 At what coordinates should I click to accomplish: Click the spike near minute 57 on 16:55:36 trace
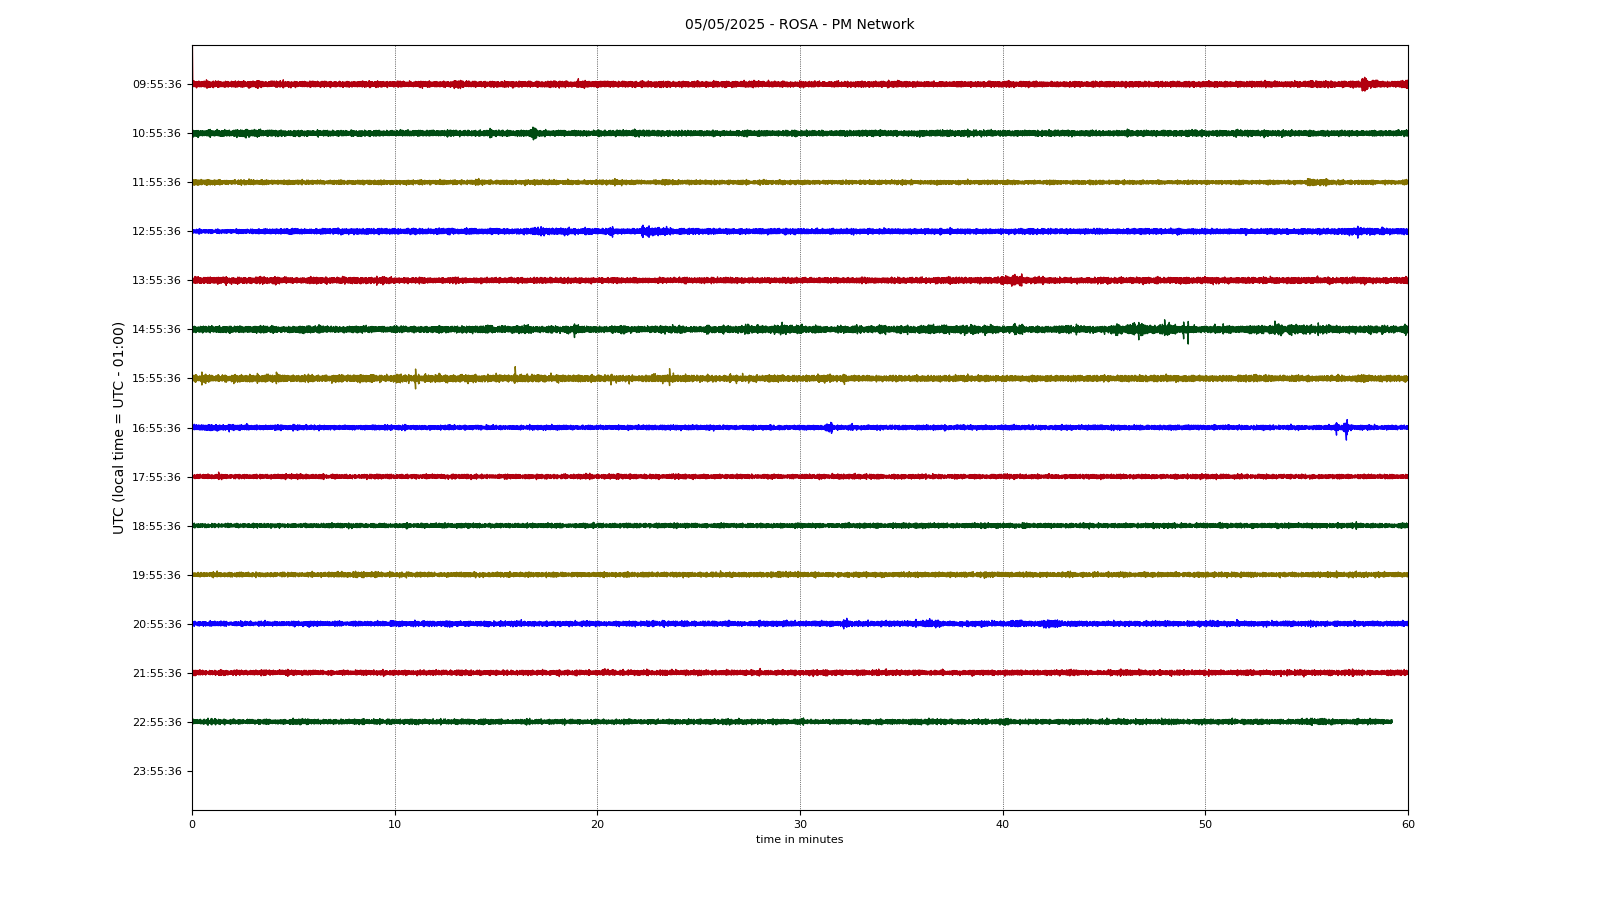click(1346, 429)
